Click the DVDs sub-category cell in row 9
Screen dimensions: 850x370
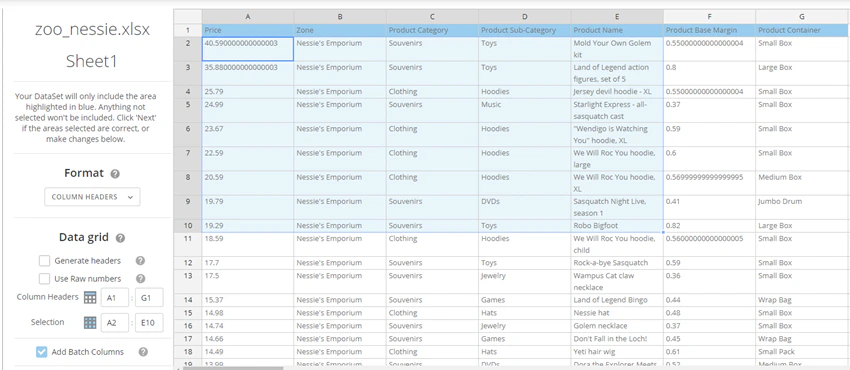pos(524,207)
